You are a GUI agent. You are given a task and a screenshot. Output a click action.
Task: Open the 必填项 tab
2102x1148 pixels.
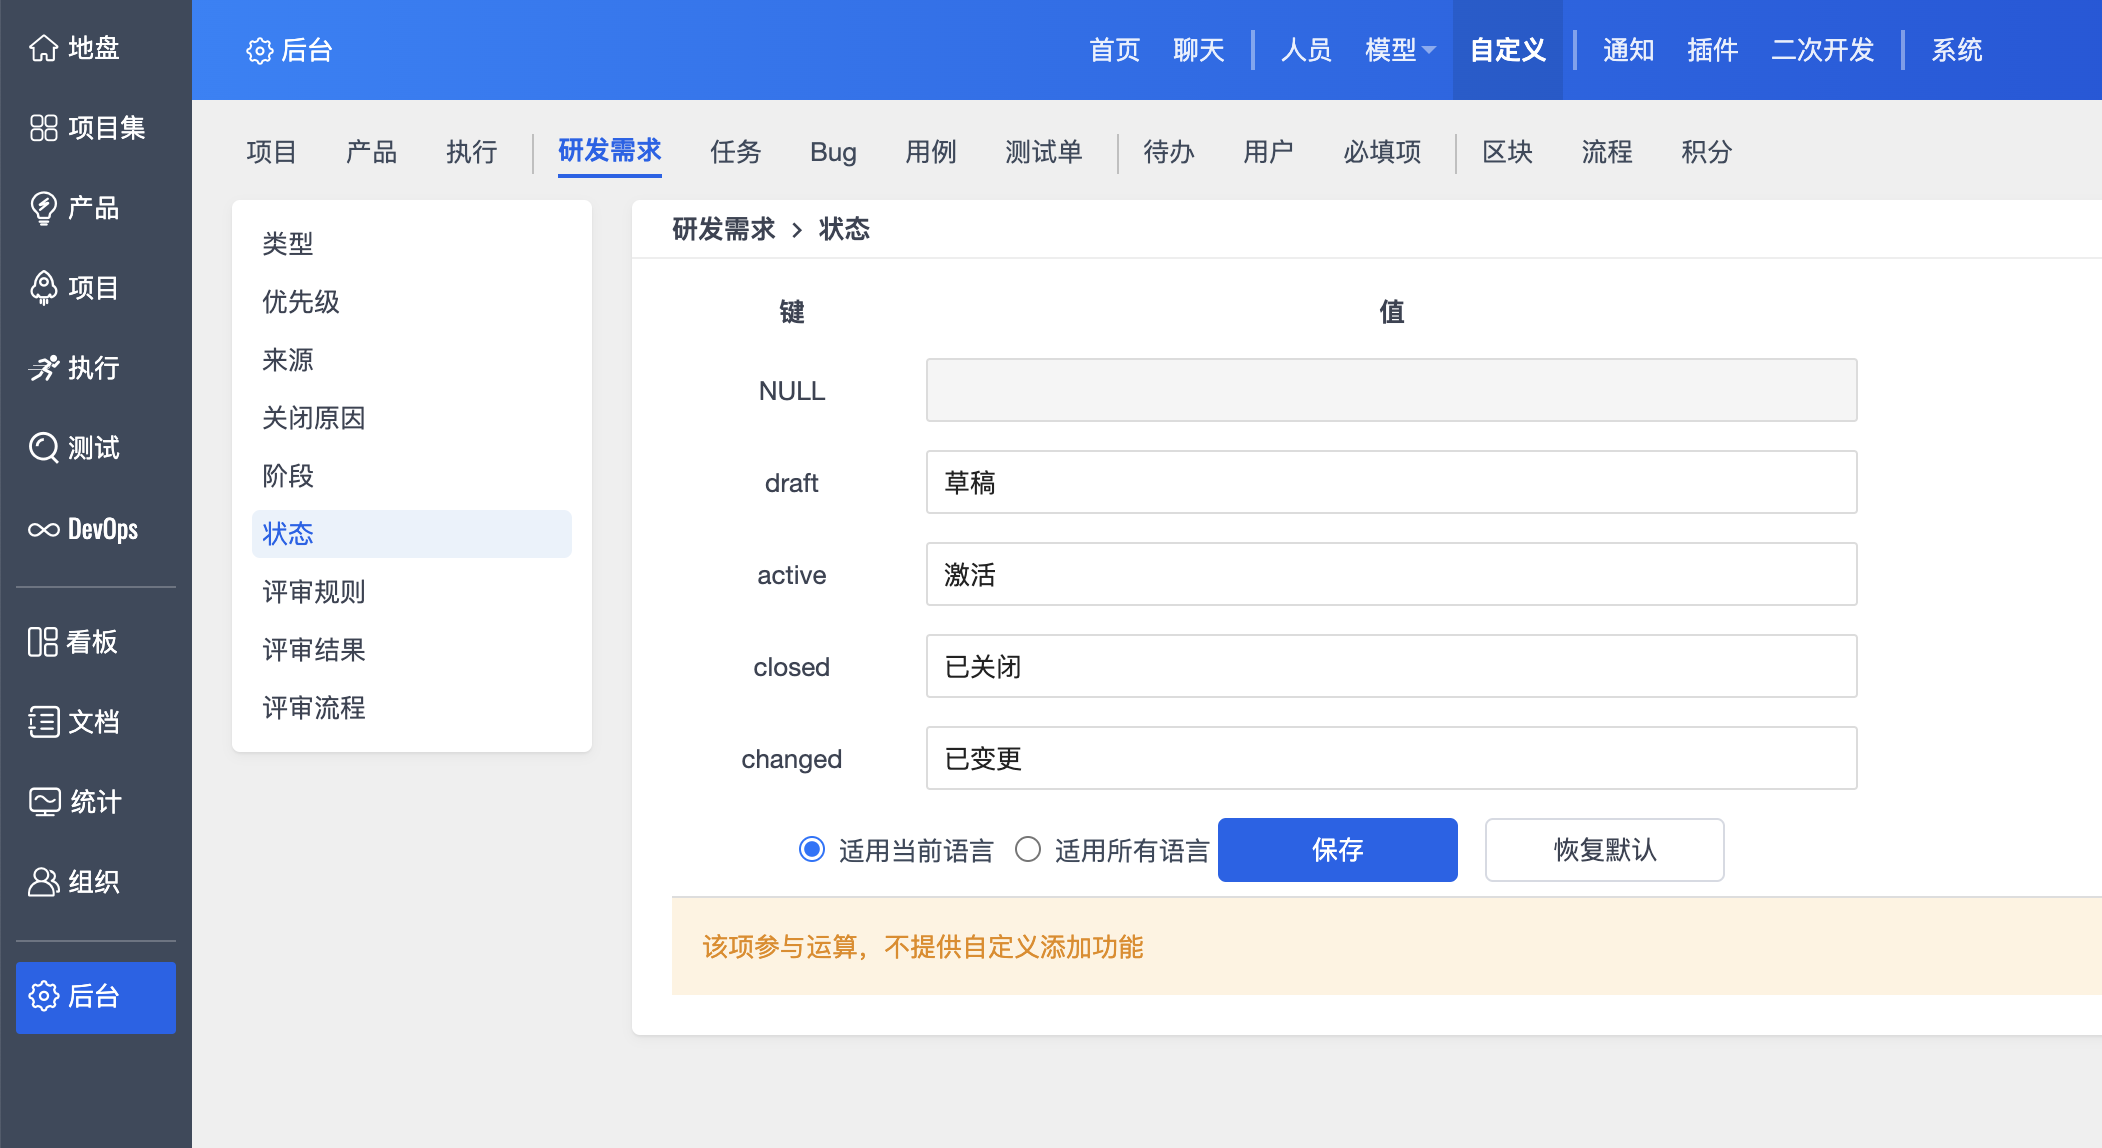[x=1382, y=152]
